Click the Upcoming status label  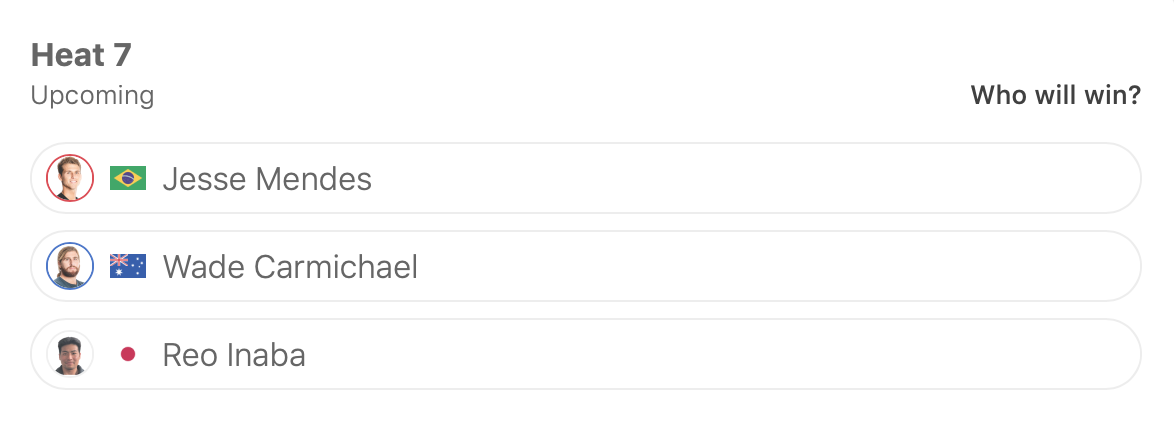92,96
